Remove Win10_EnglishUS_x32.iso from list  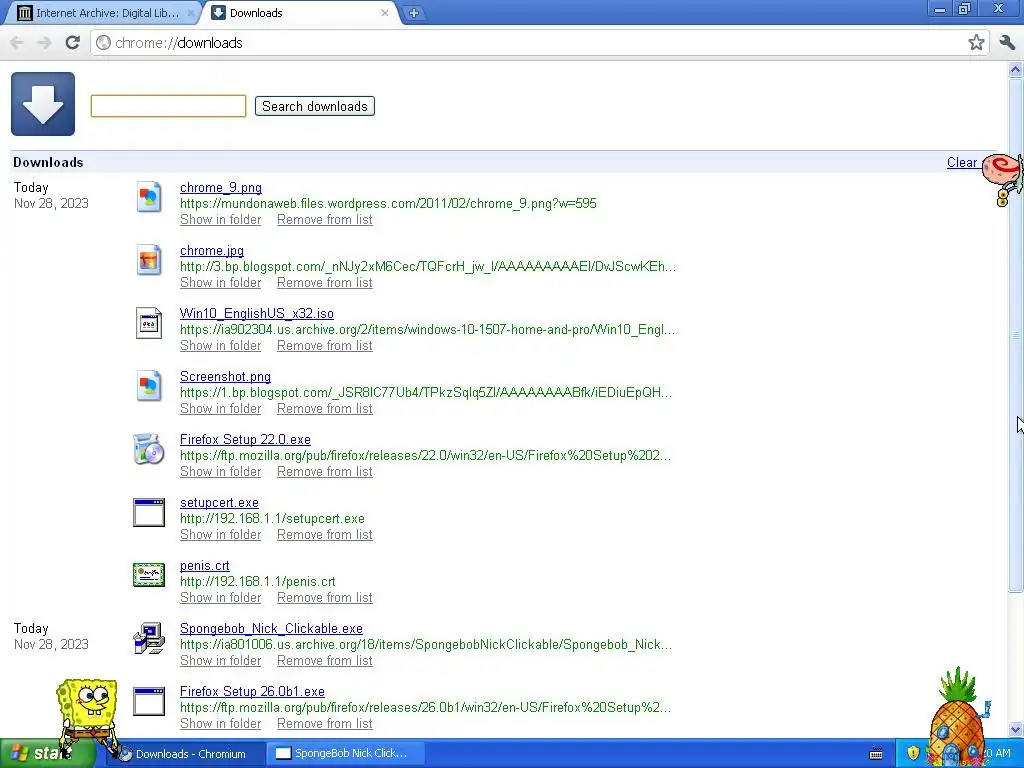[x=325, y=345]
